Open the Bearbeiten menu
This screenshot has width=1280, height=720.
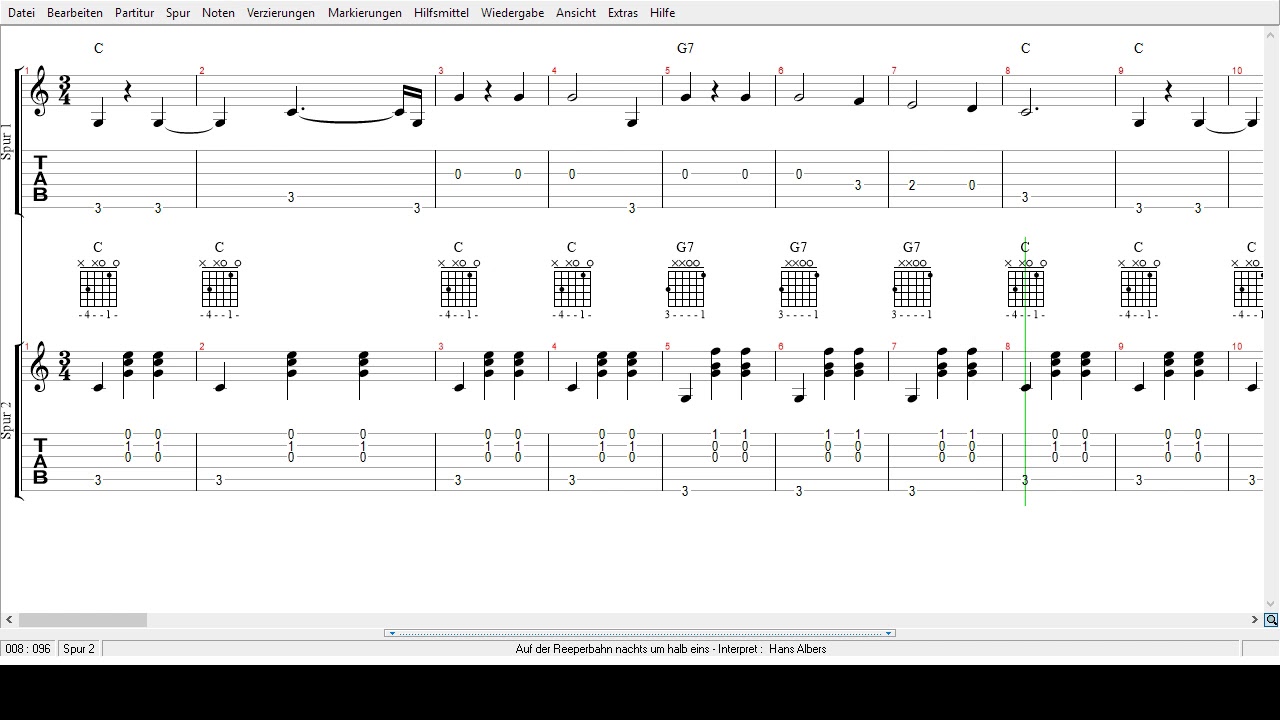[x=75, y=13]
